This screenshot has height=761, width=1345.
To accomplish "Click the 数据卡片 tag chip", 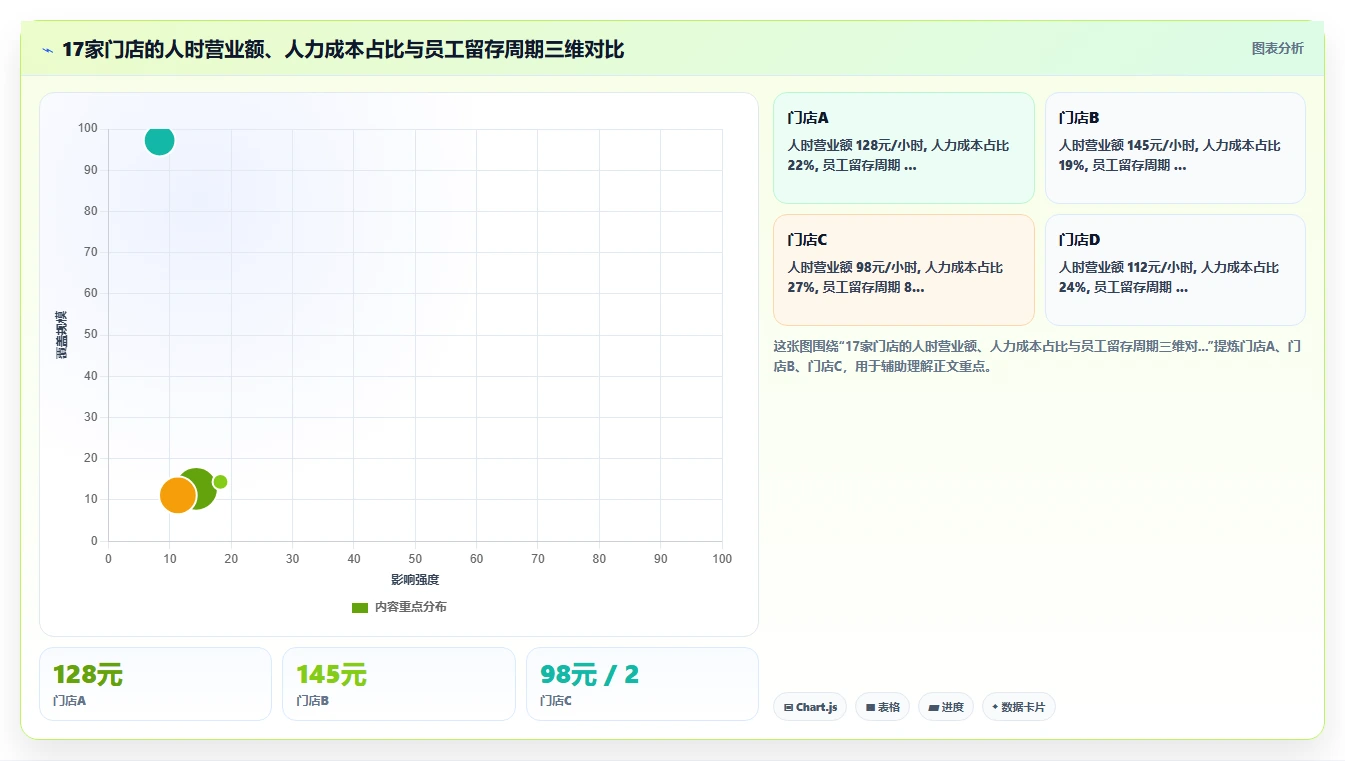I will click(x=1018, y=707).
